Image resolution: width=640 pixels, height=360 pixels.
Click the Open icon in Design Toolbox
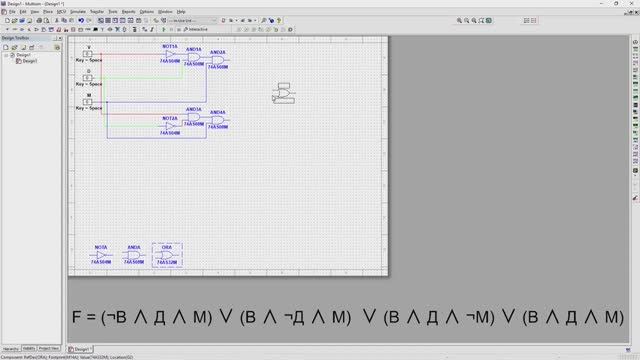14,47
